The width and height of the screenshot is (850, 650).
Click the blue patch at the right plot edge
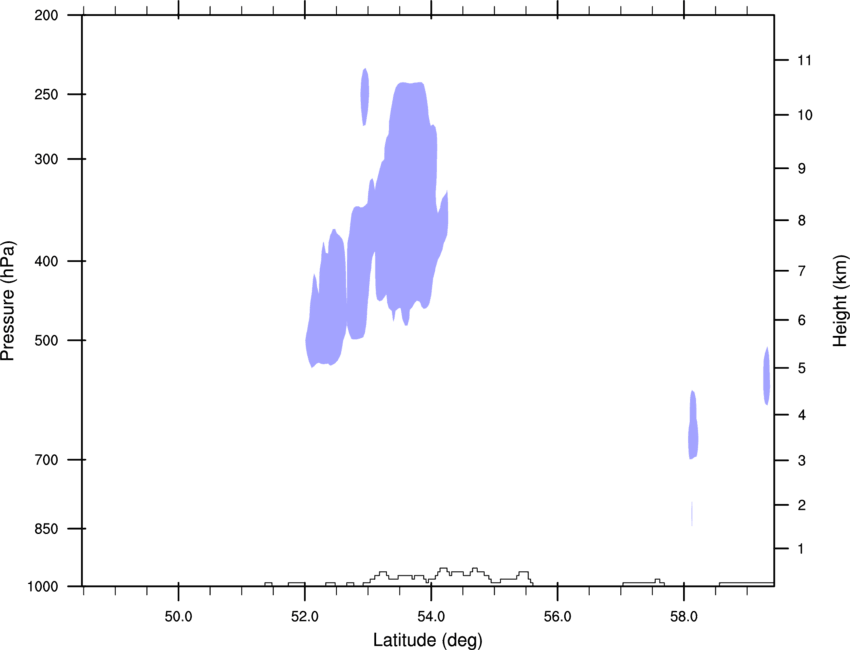tap(767, 376)
